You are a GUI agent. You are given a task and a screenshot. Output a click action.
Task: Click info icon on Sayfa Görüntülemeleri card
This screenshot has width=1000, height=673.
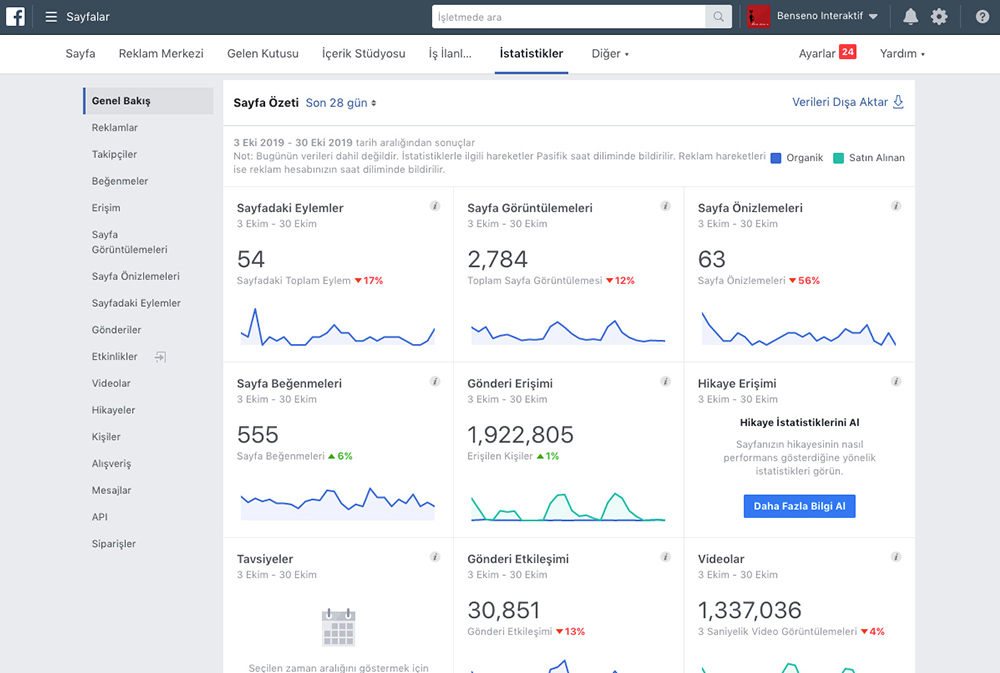coord(665,205)
